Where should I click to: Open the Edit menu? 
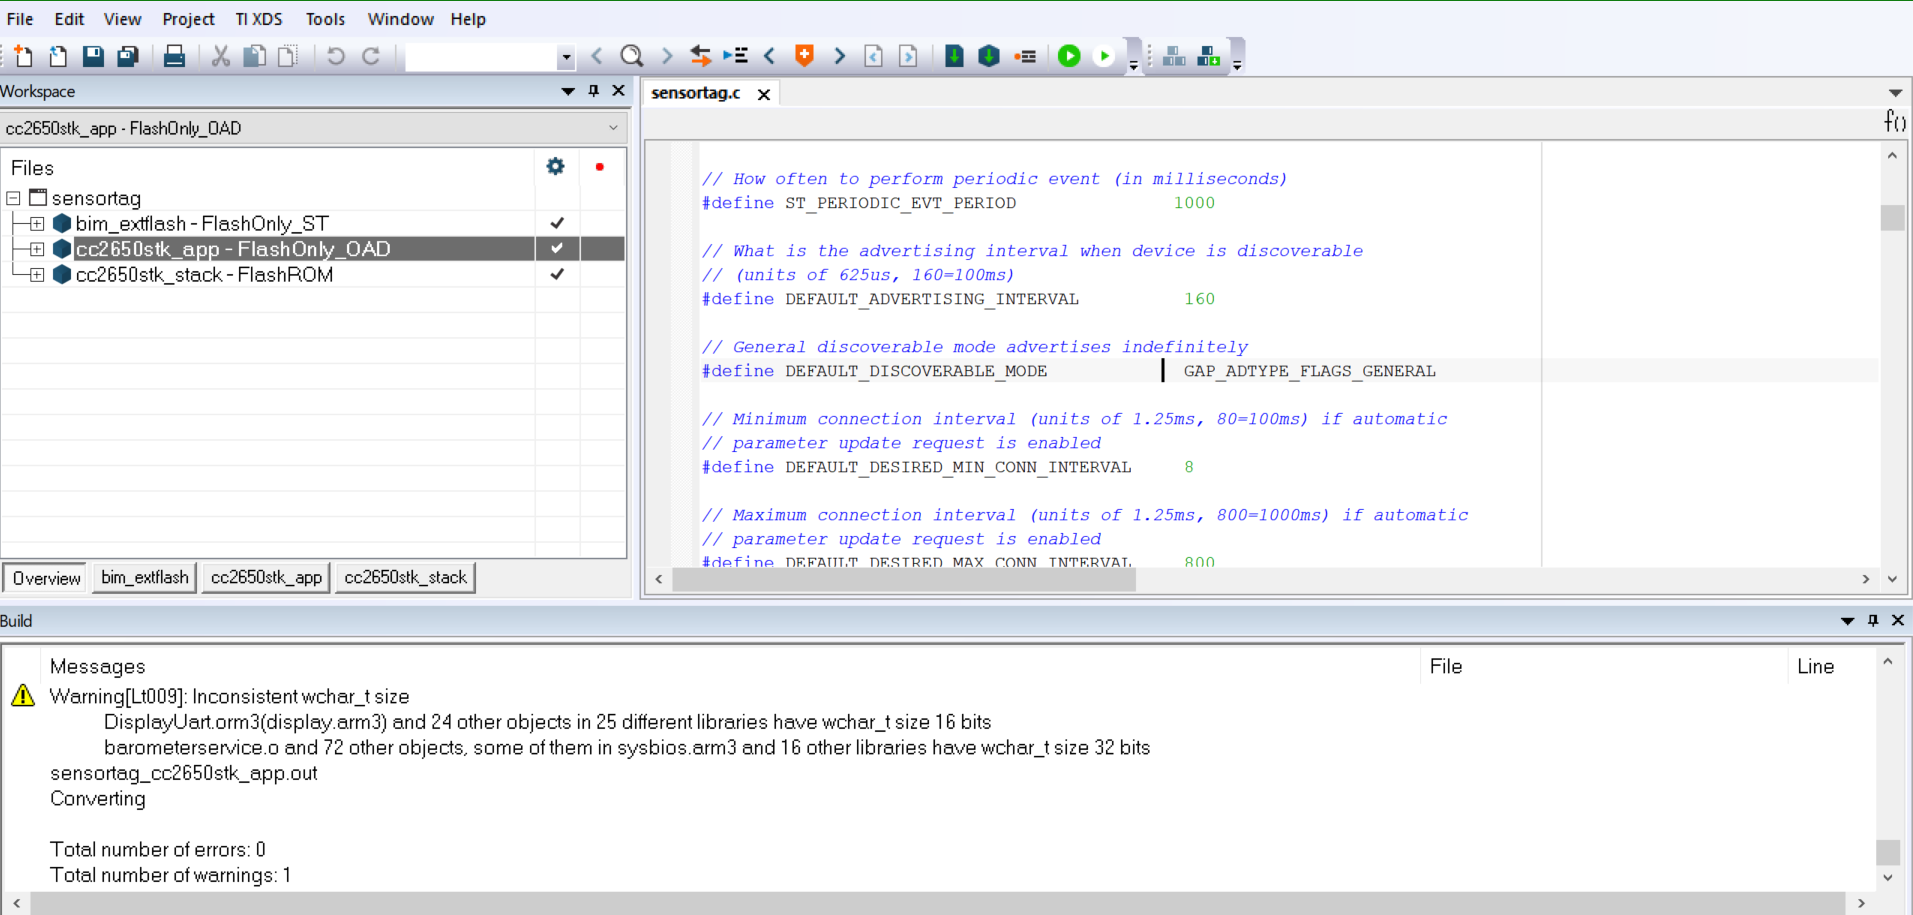(69, 19)
